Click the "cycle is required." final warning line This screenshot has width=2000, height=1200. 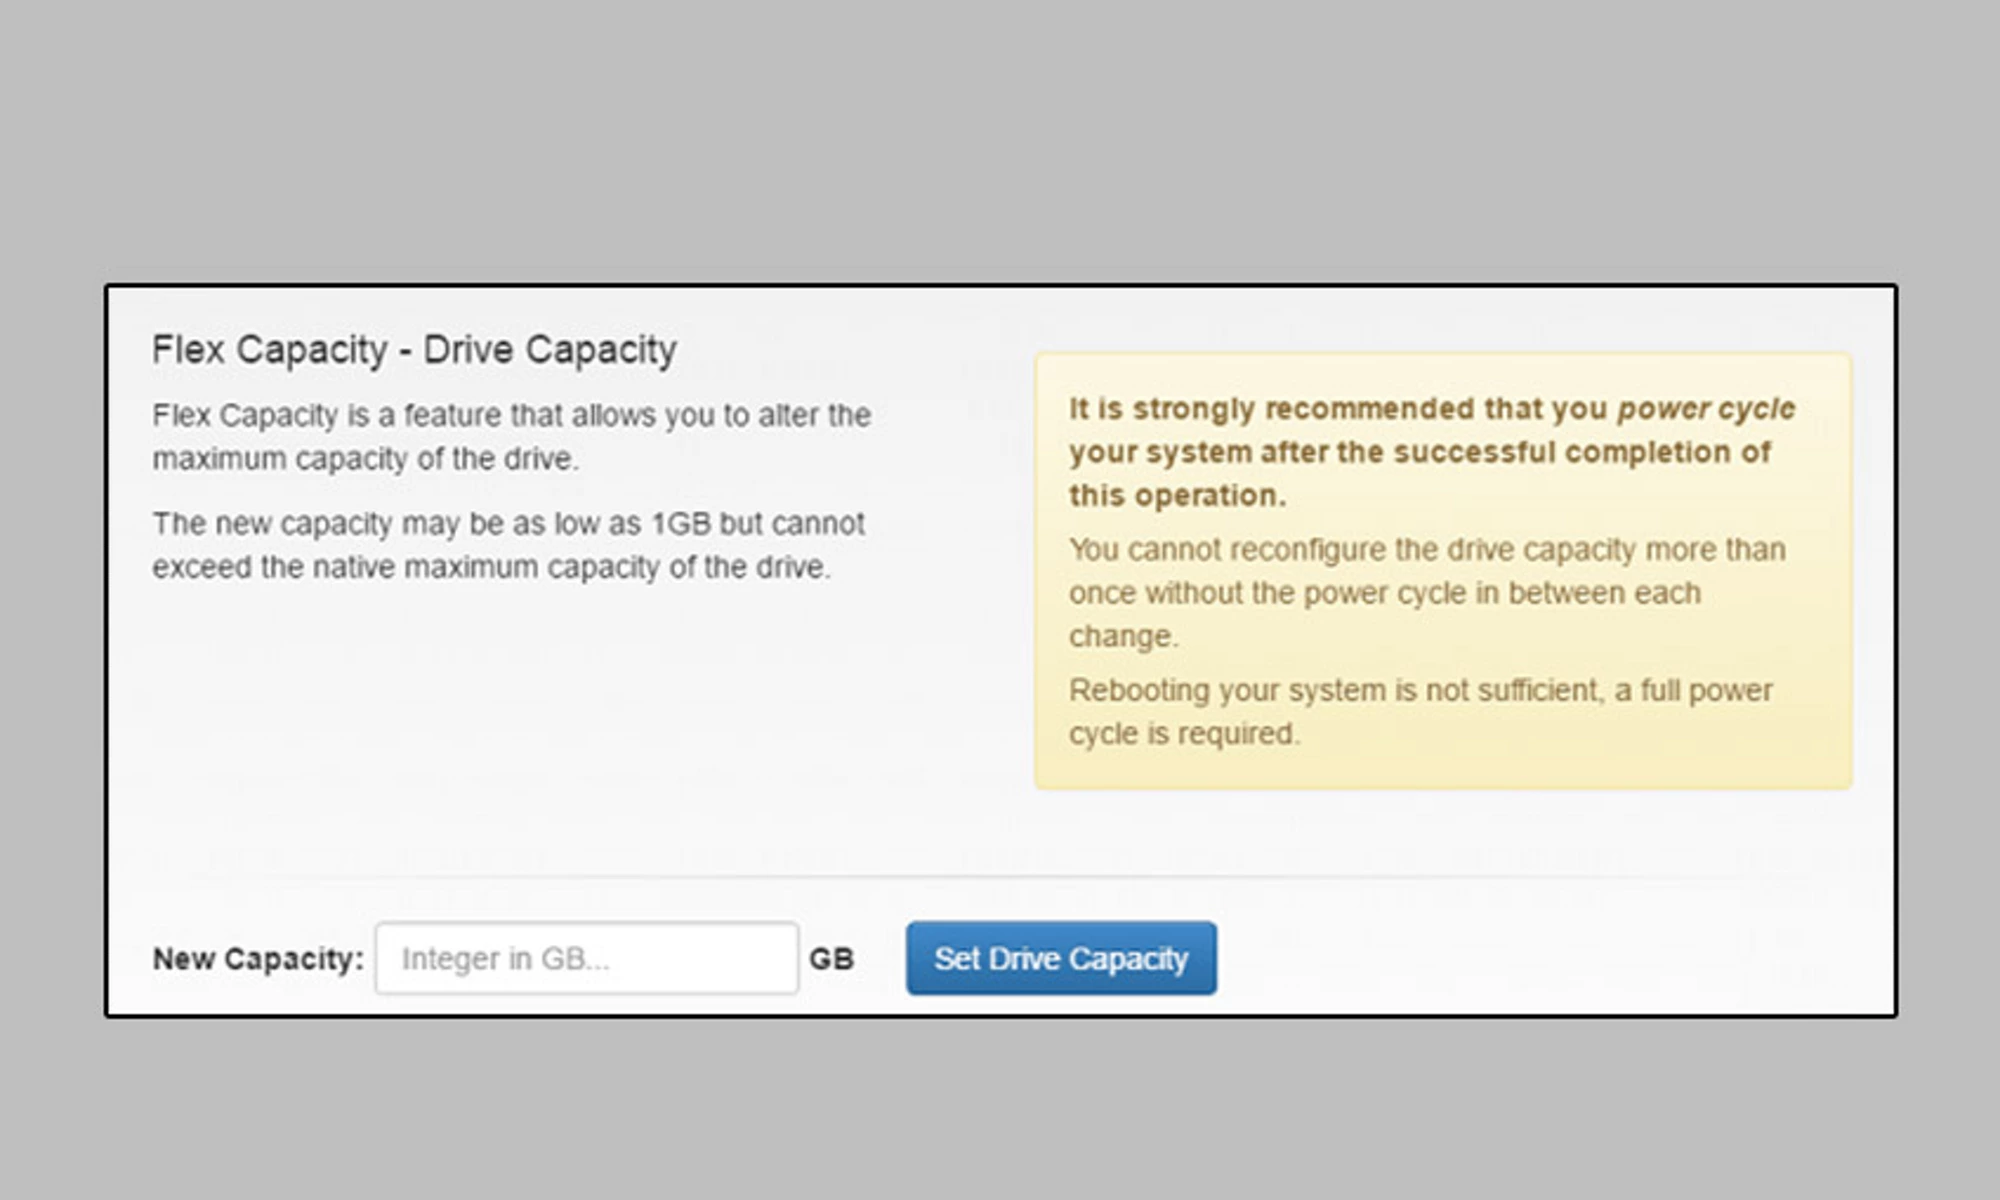click(x=1184, y=734)
